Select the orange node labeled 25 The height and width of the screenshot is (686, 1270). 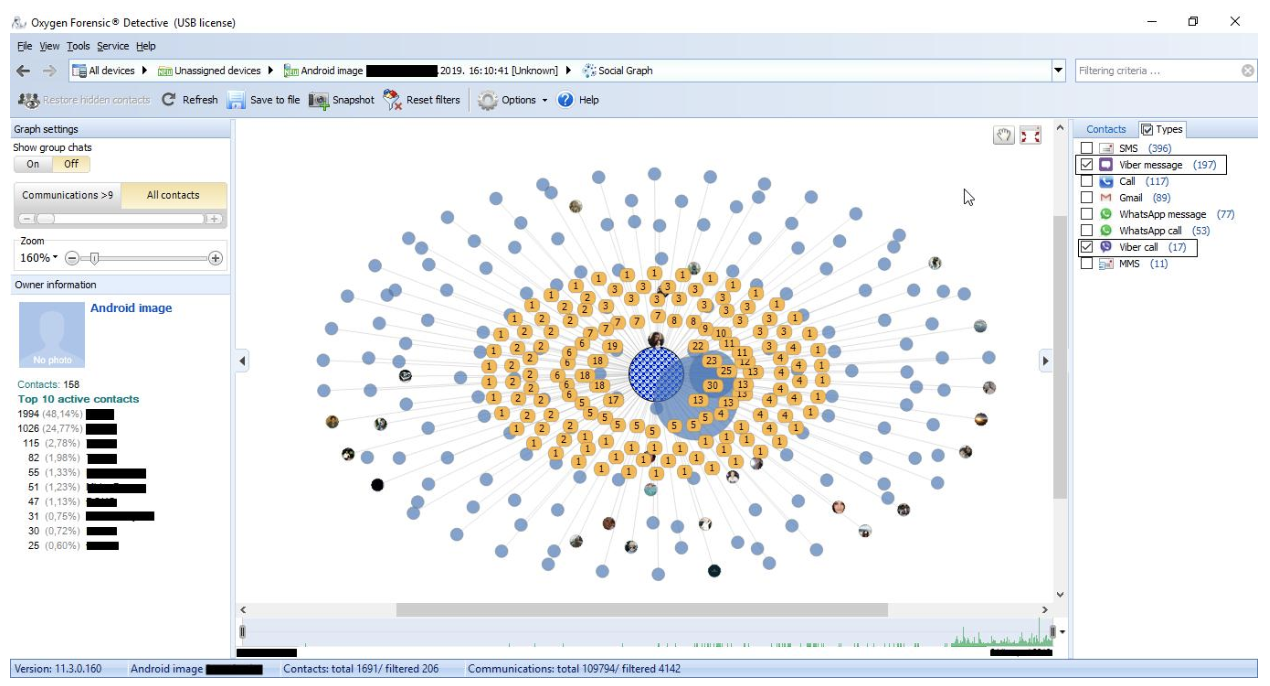click(x=726, y=371)
